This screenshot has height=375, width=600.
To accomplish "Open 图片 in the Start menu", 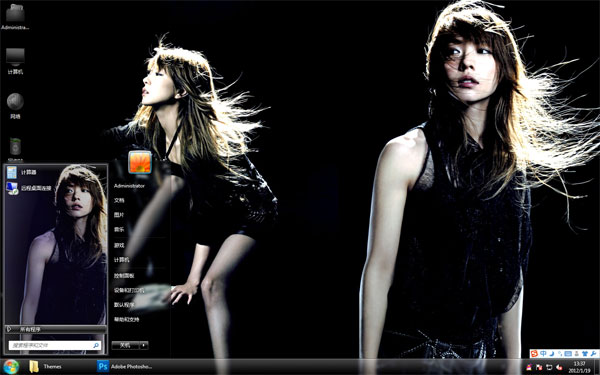I will 119,215.
